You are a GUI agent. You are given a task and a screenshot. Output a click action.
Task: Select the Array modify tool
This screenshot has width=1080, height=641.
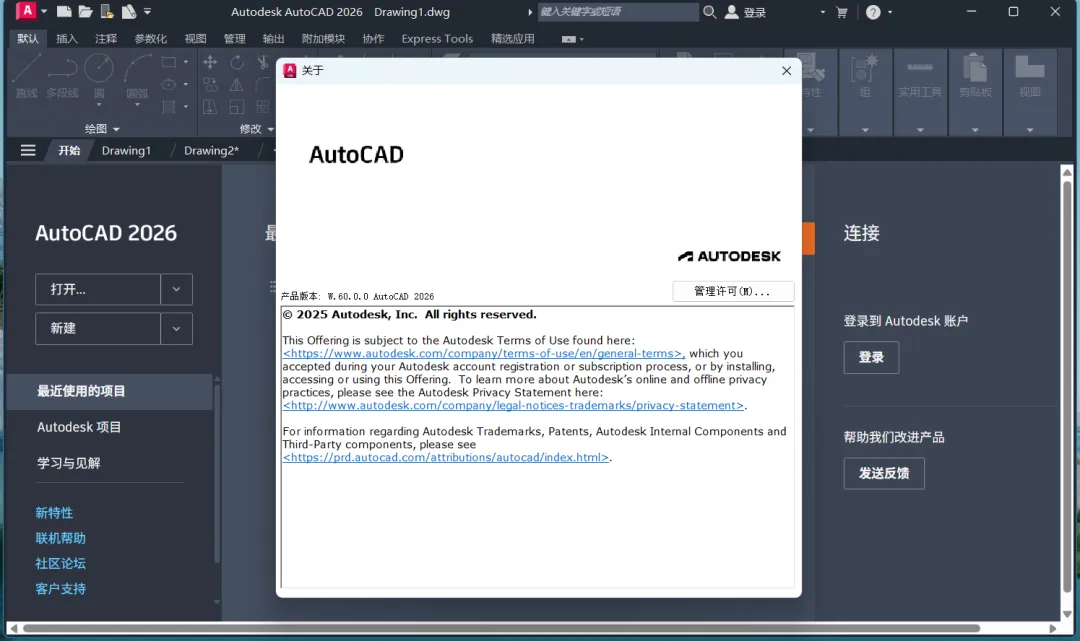tap(262, 107)
